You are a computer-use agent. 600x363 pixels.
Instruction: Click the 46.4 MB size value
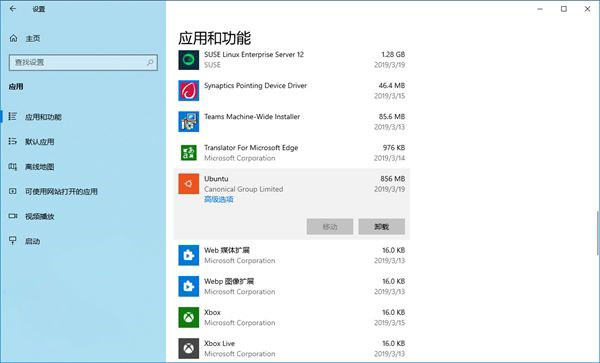point(392,86)
